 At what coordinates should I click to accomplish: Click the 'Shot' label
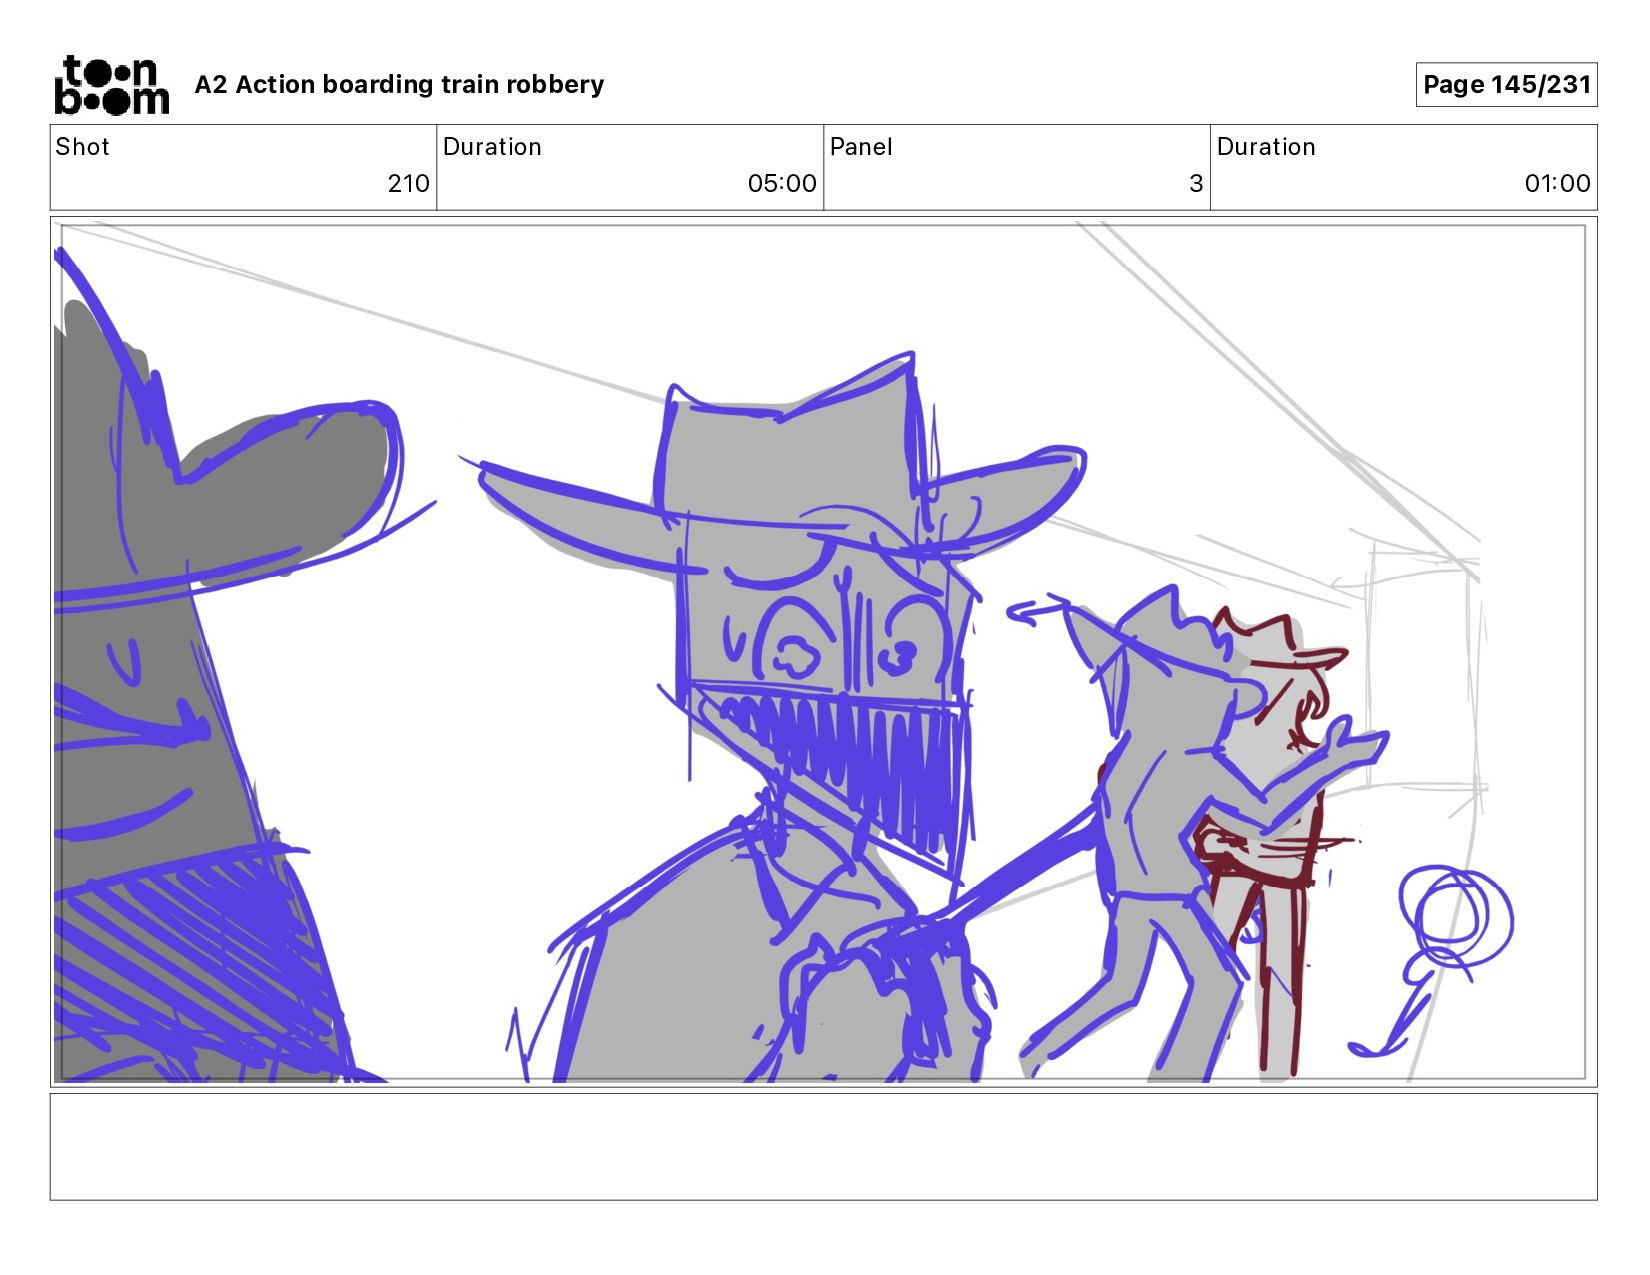pos(82,147)
